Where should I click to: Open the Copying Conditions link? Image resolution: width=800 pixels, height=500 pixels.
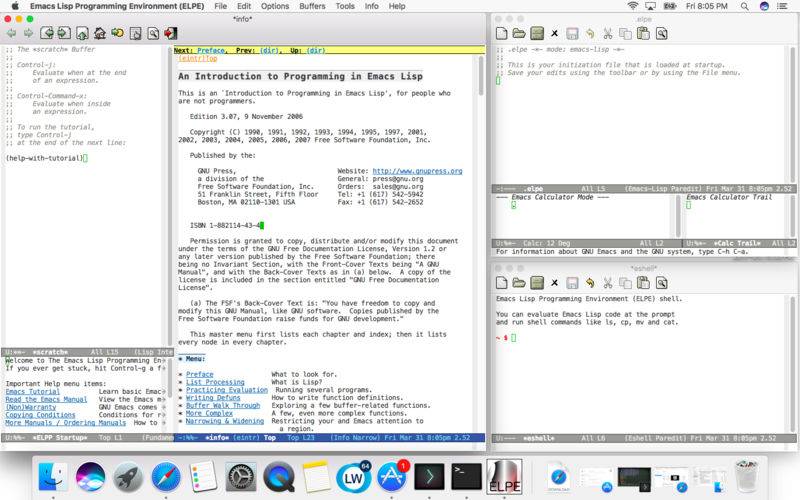pyautogui.click(x=40, y=415)
